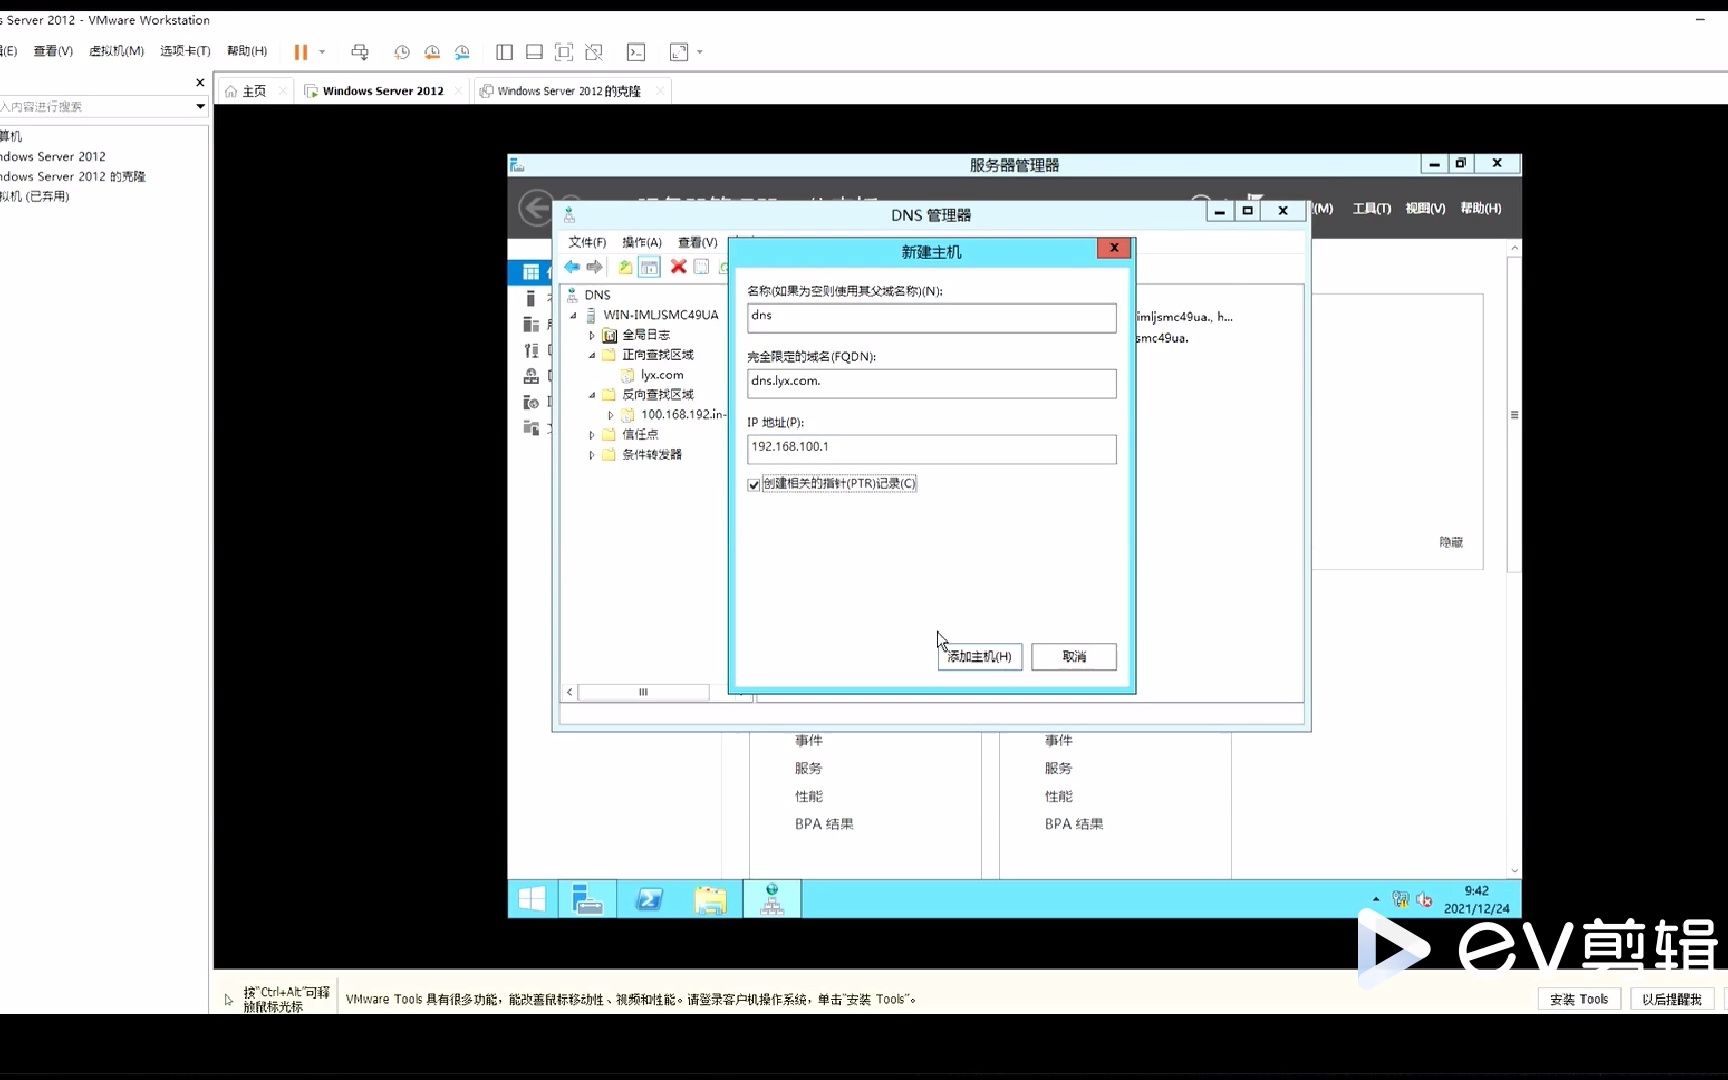Open the power options dropdown arrow beside the pause icon
Image resolution: width=1728 pixels, height=1080 pixels.
pyautogui.click(x=322, y=52)
